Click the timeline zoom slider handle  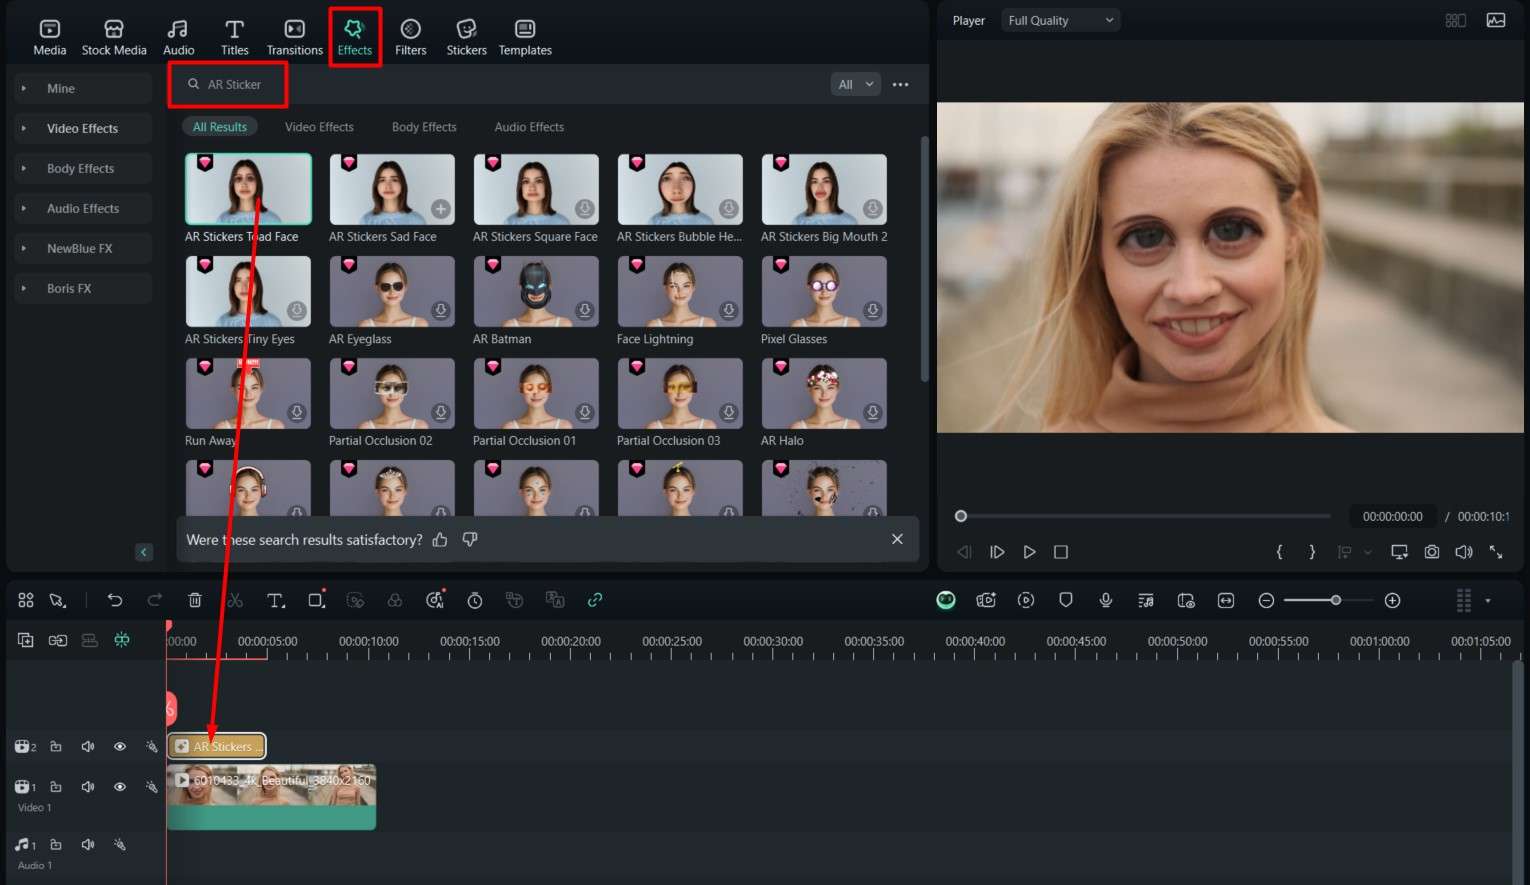(1336, 600)
